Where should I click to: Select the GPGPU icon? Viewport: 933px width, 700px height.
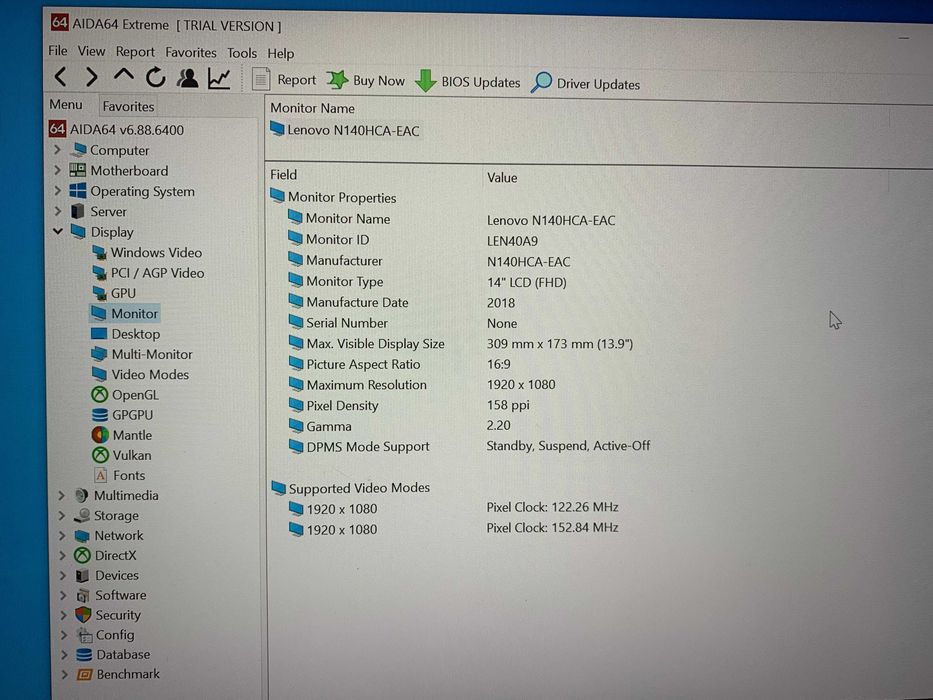tap(100, 414)
